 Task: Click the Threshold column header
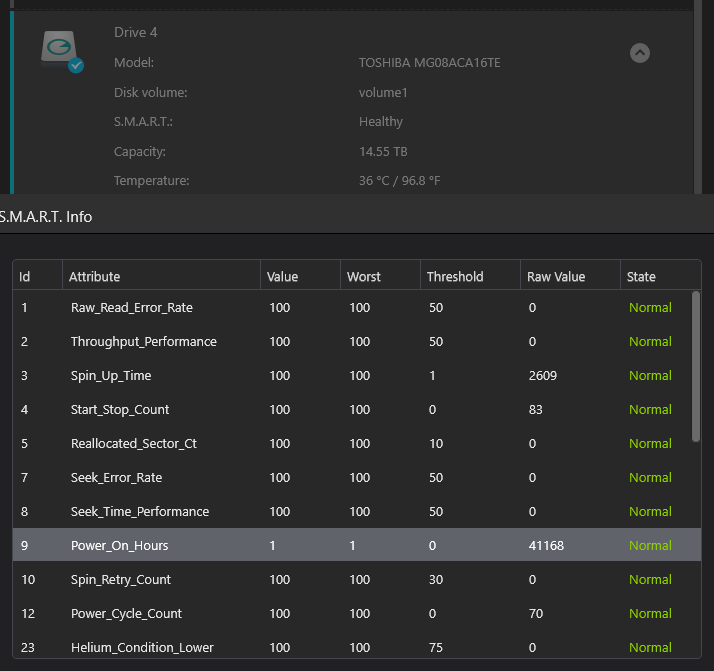pyautogui.click(x=470, y=276)
